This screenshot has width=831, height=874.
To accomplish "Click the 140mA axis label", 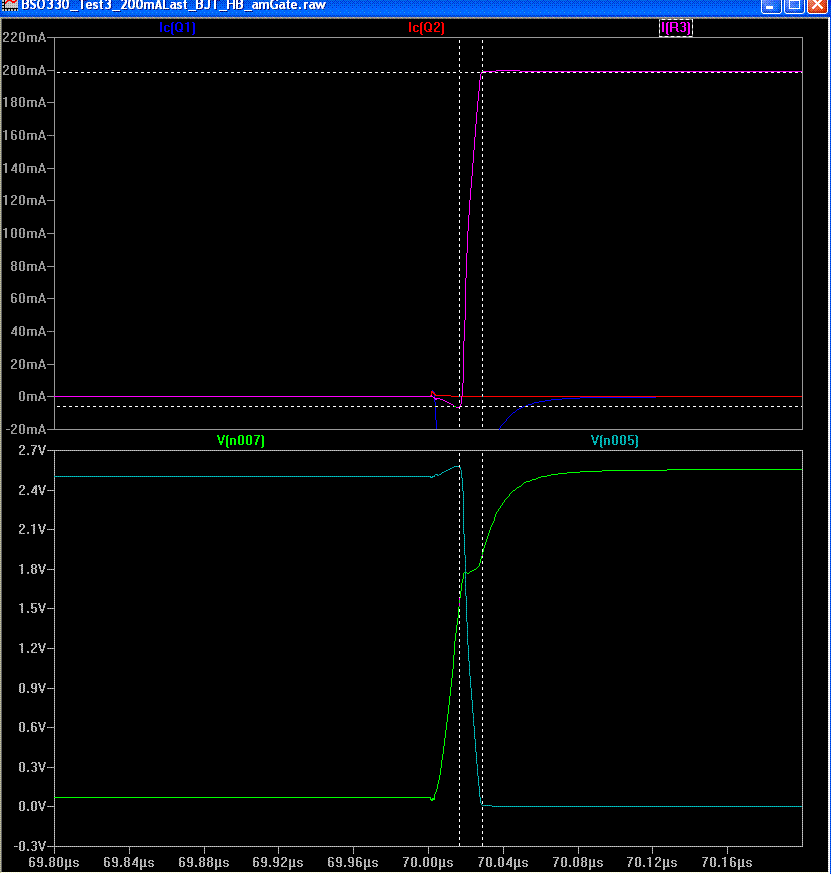I will [x=25, y=168].
